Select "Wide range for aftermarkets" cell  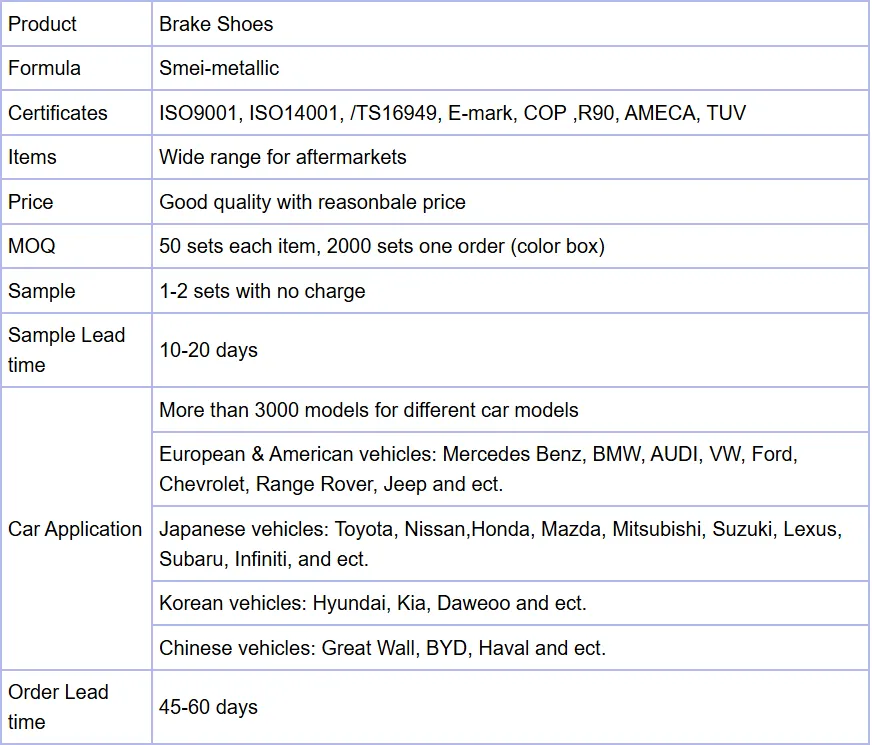(x=283, y=157)
